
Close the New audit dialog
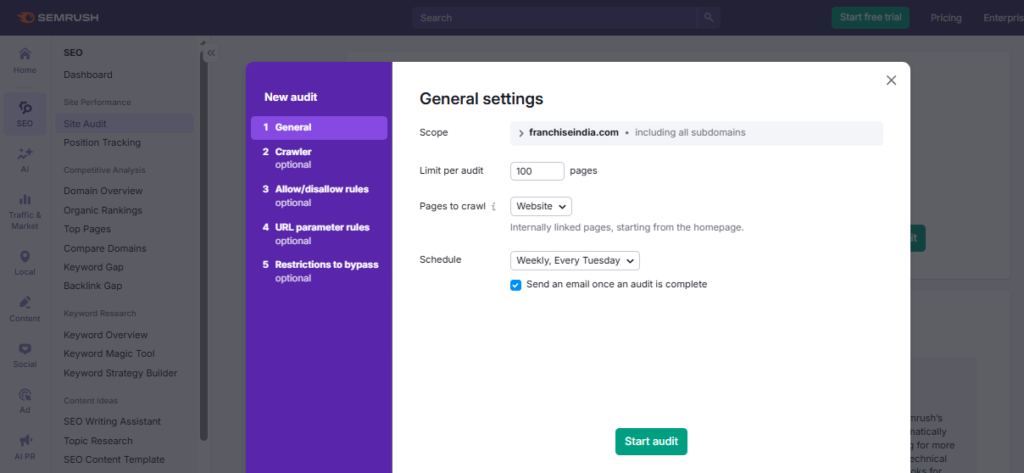click(891, 80)
